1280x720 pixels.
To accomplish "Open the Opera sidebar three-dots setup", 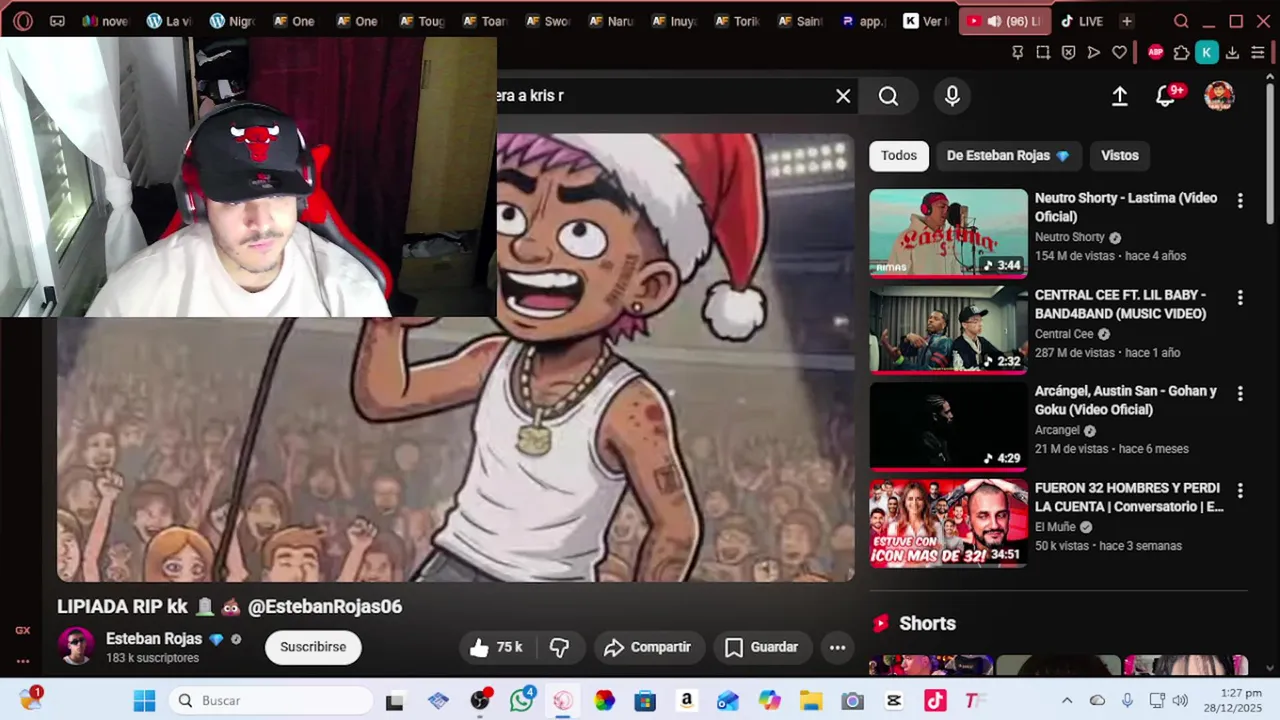I will point(22,661).
